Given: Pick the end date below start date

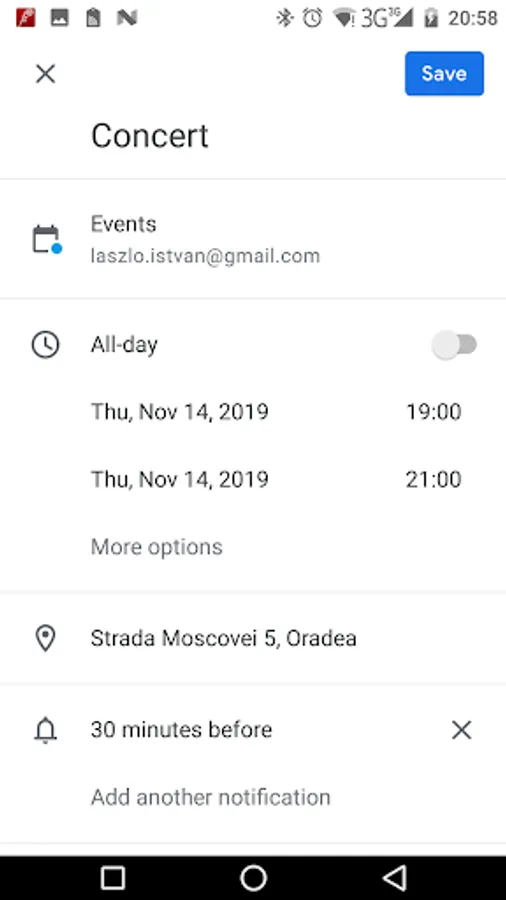Looking at the screenshot, I should [x=180, y=479].
